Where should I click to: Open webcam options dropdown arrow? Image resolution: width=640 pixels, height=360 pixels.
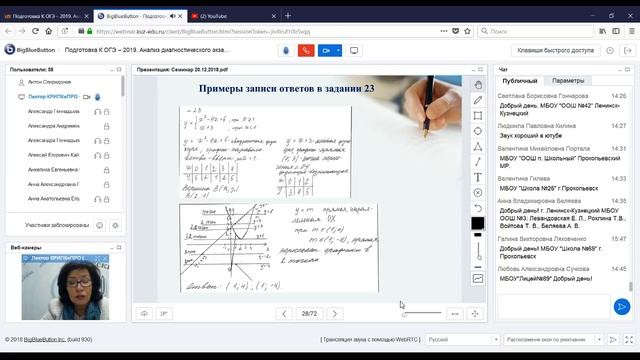click(x=338, y=51)
